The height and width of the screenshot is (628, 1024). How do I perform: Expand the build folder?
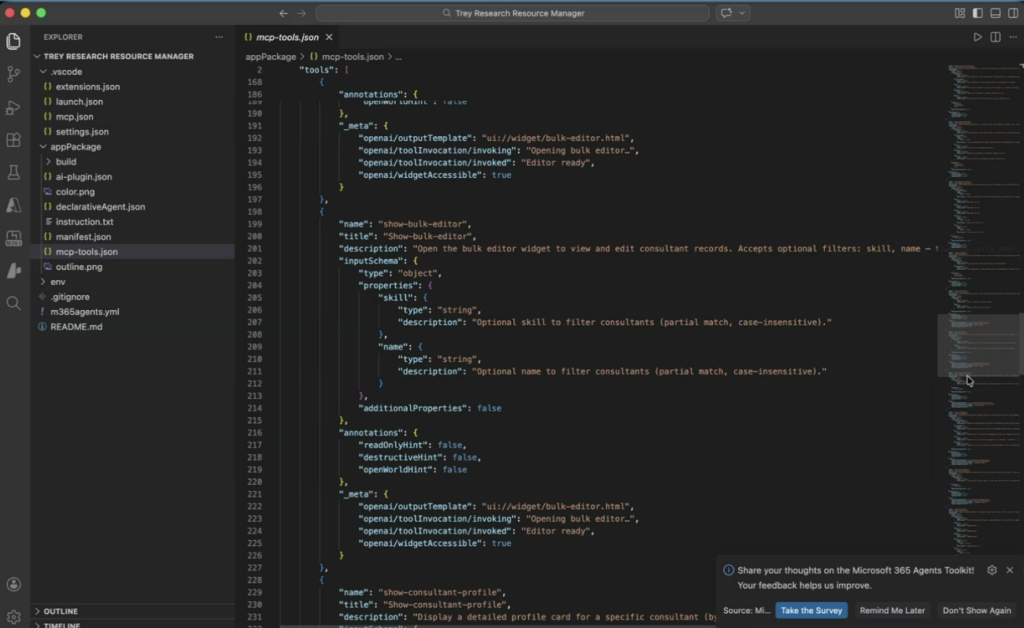(66, 161)
